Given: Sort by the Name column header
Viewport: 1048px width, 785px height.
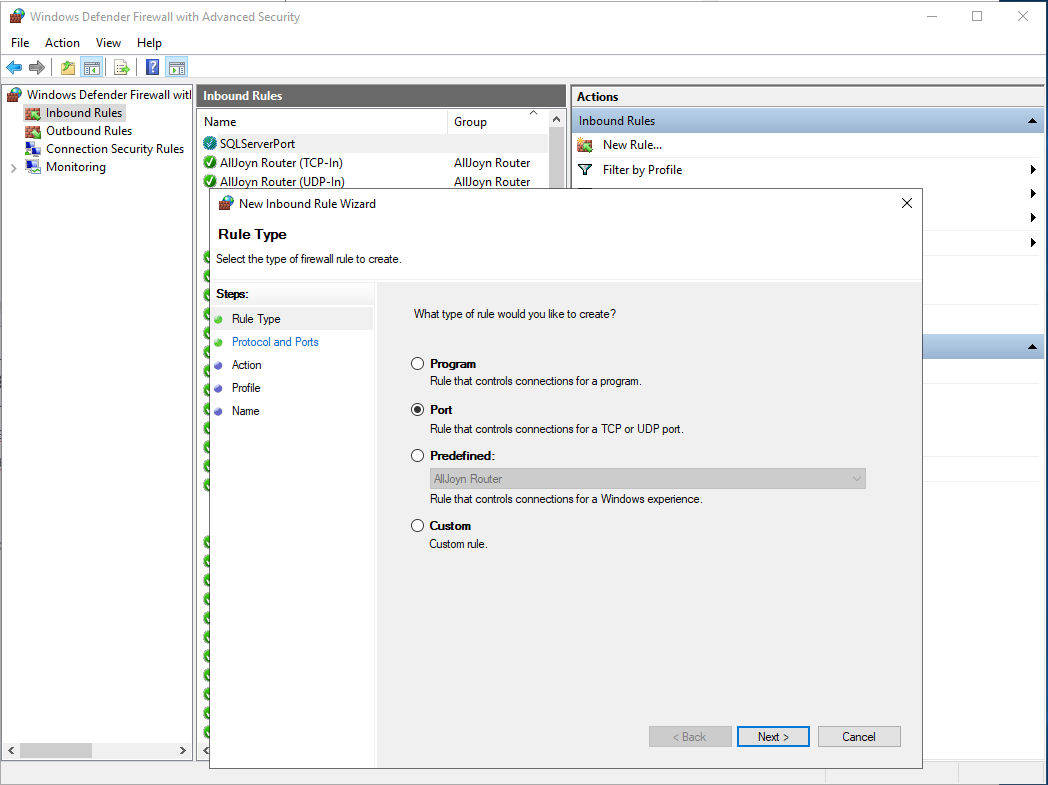Looking at the screenshot, I should 323,122.
